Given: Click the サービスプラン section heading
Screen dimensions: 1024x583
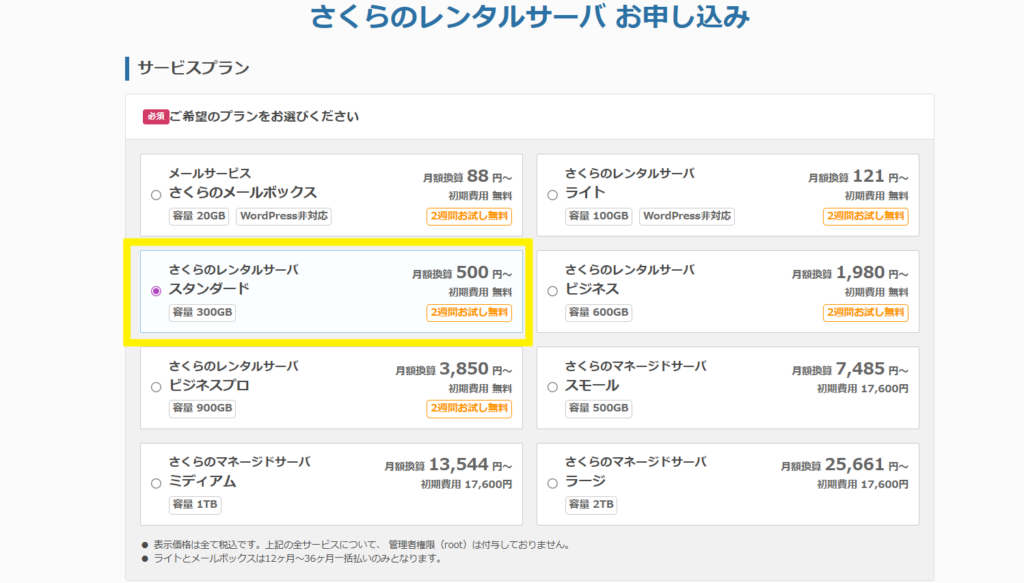Looking at the screenshot, I should pyautogui.click(x=193, y=68).
